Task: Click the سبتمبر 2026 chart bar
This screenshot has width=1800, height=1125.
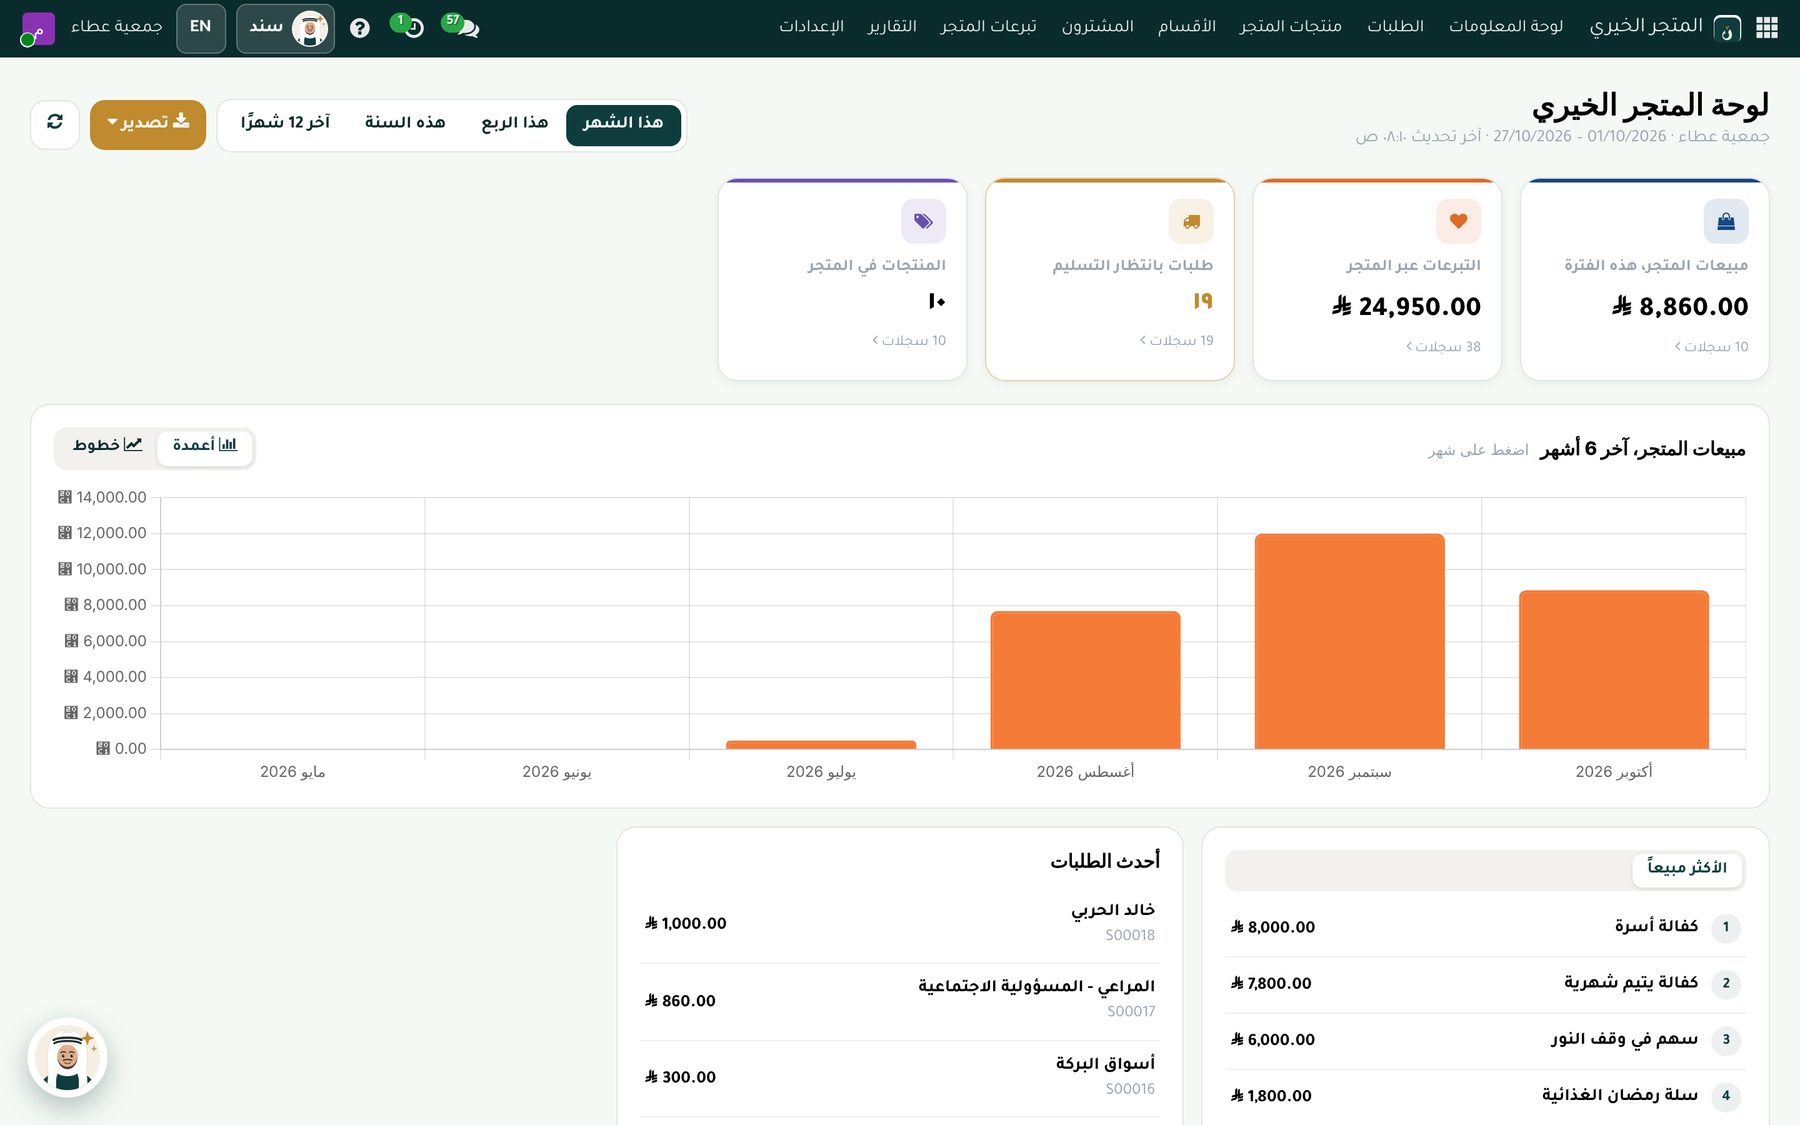Action: click(x=1349, y=641)
